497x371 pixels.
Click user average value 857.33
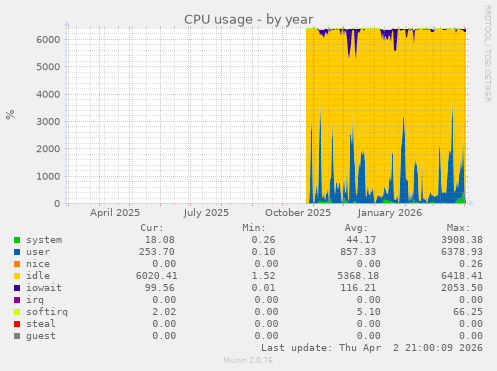[x=358, y=252]
